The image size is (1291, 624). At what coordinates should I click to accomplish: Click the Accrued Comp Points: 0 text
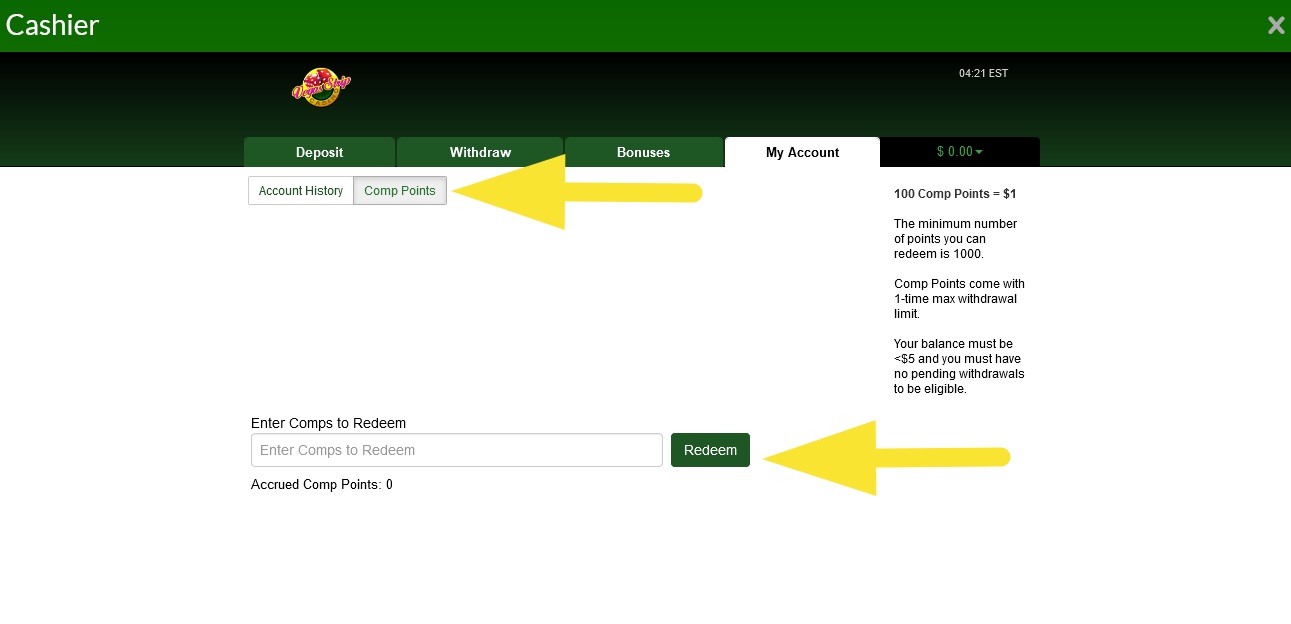point(321,485)
